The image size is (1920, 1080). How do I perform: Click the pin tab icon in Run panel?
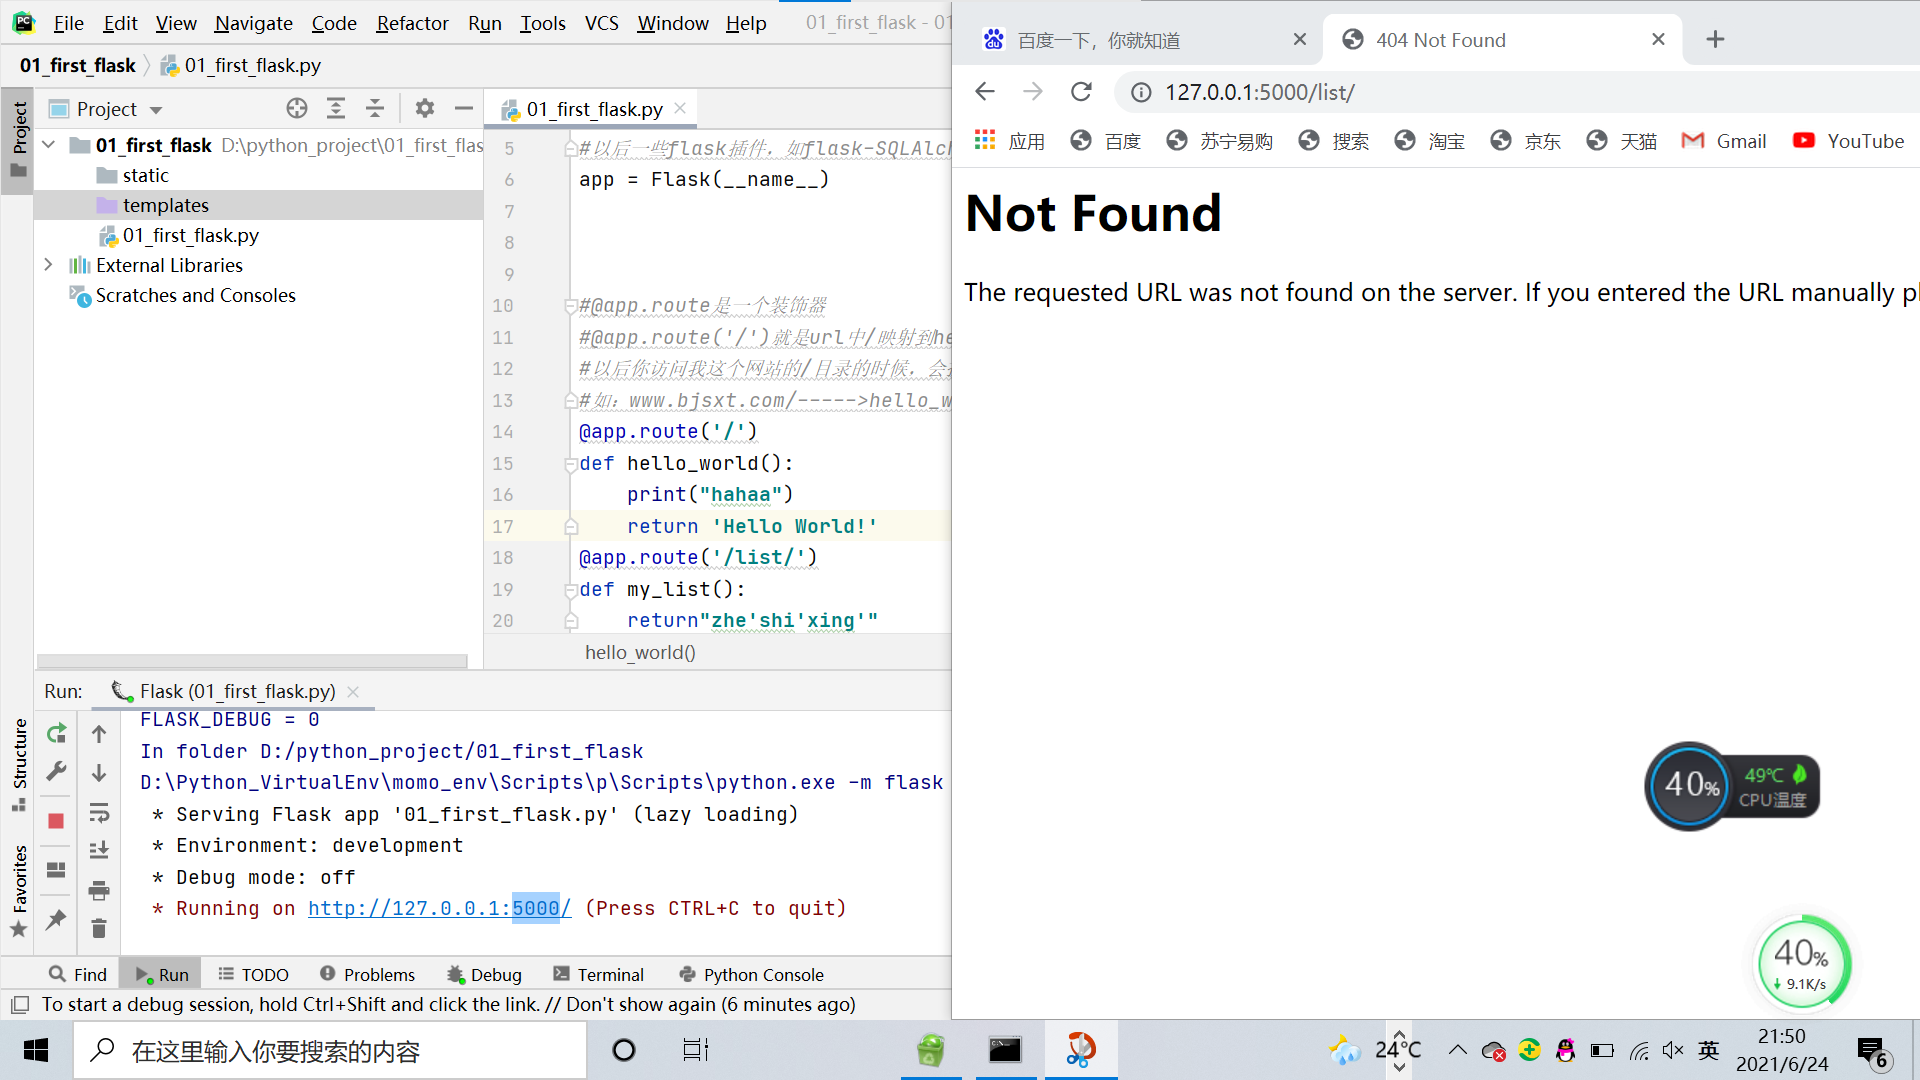tap(56, 919)
